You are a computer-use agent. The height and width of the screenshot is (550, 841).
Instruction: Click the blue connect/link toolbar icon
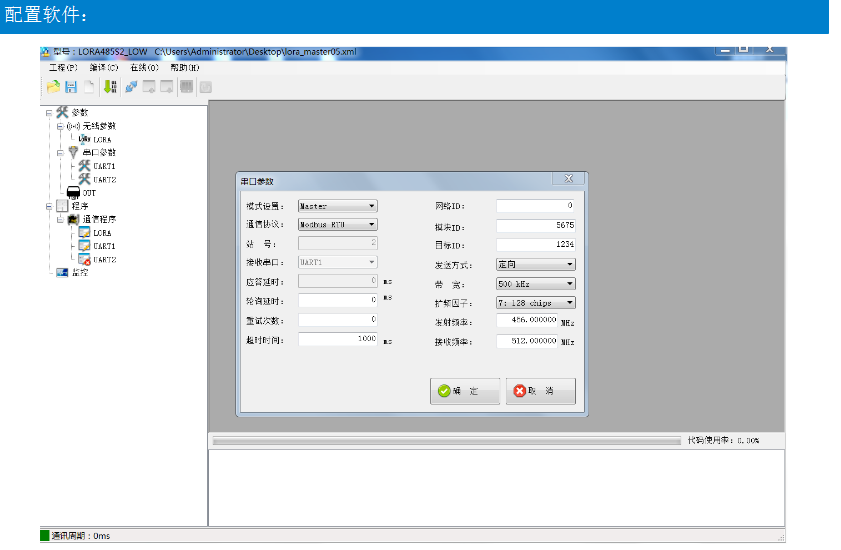tap(131, 86)
